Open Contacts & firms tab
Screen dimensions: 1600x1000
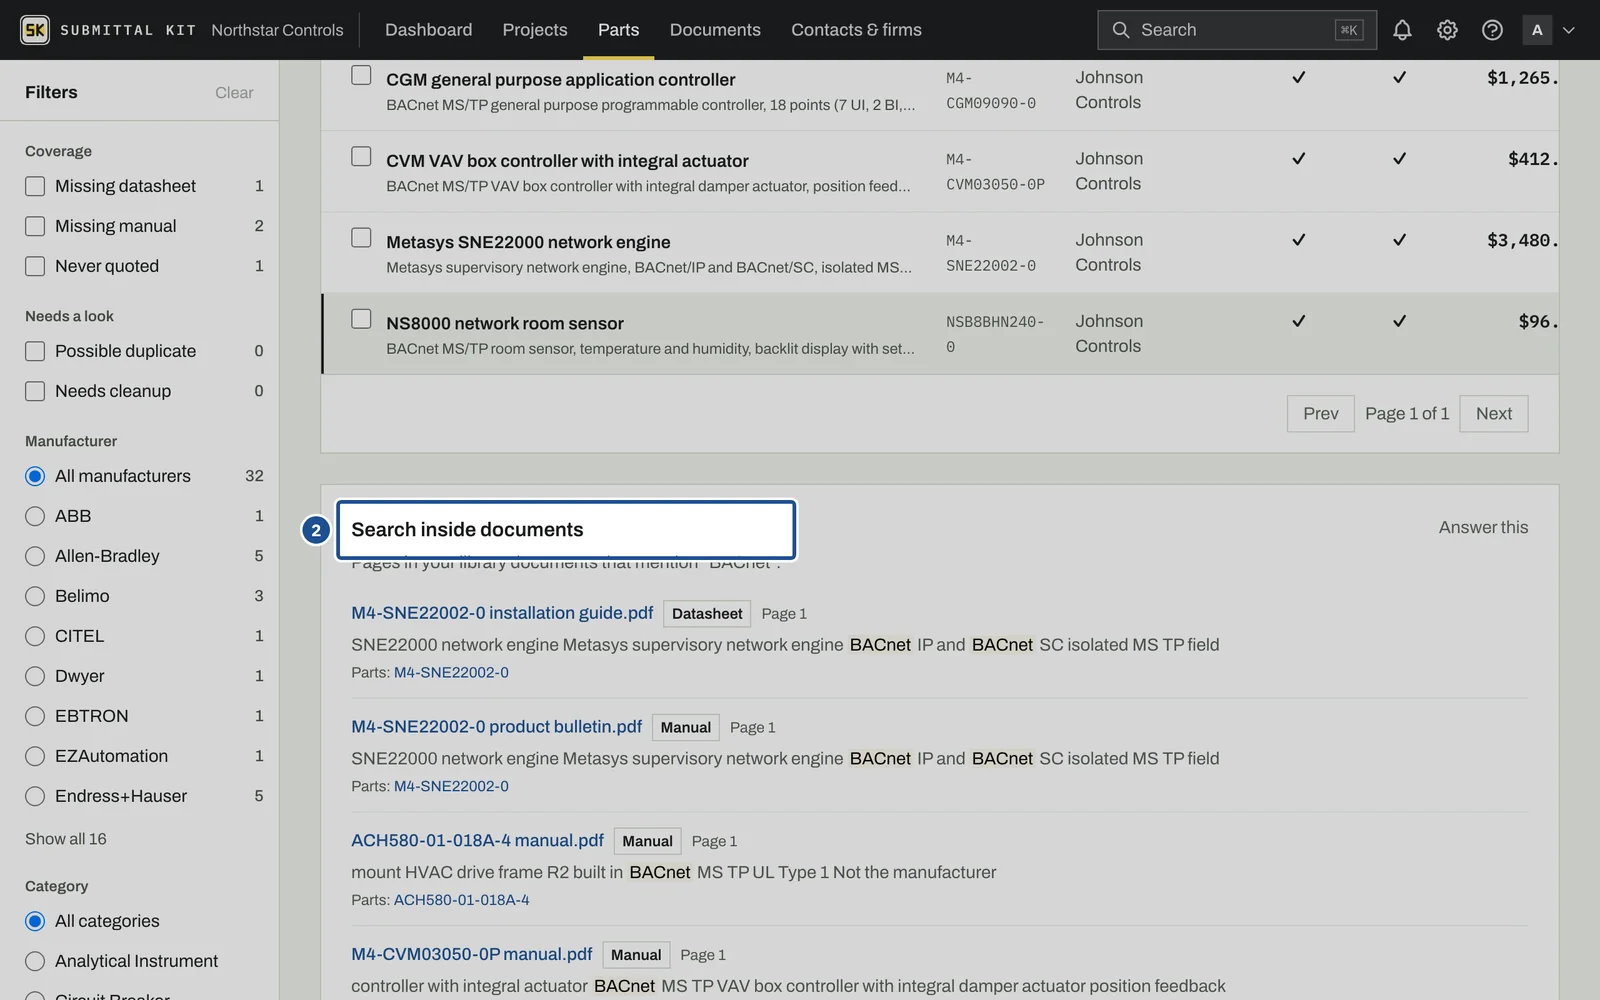pos(856,30)
